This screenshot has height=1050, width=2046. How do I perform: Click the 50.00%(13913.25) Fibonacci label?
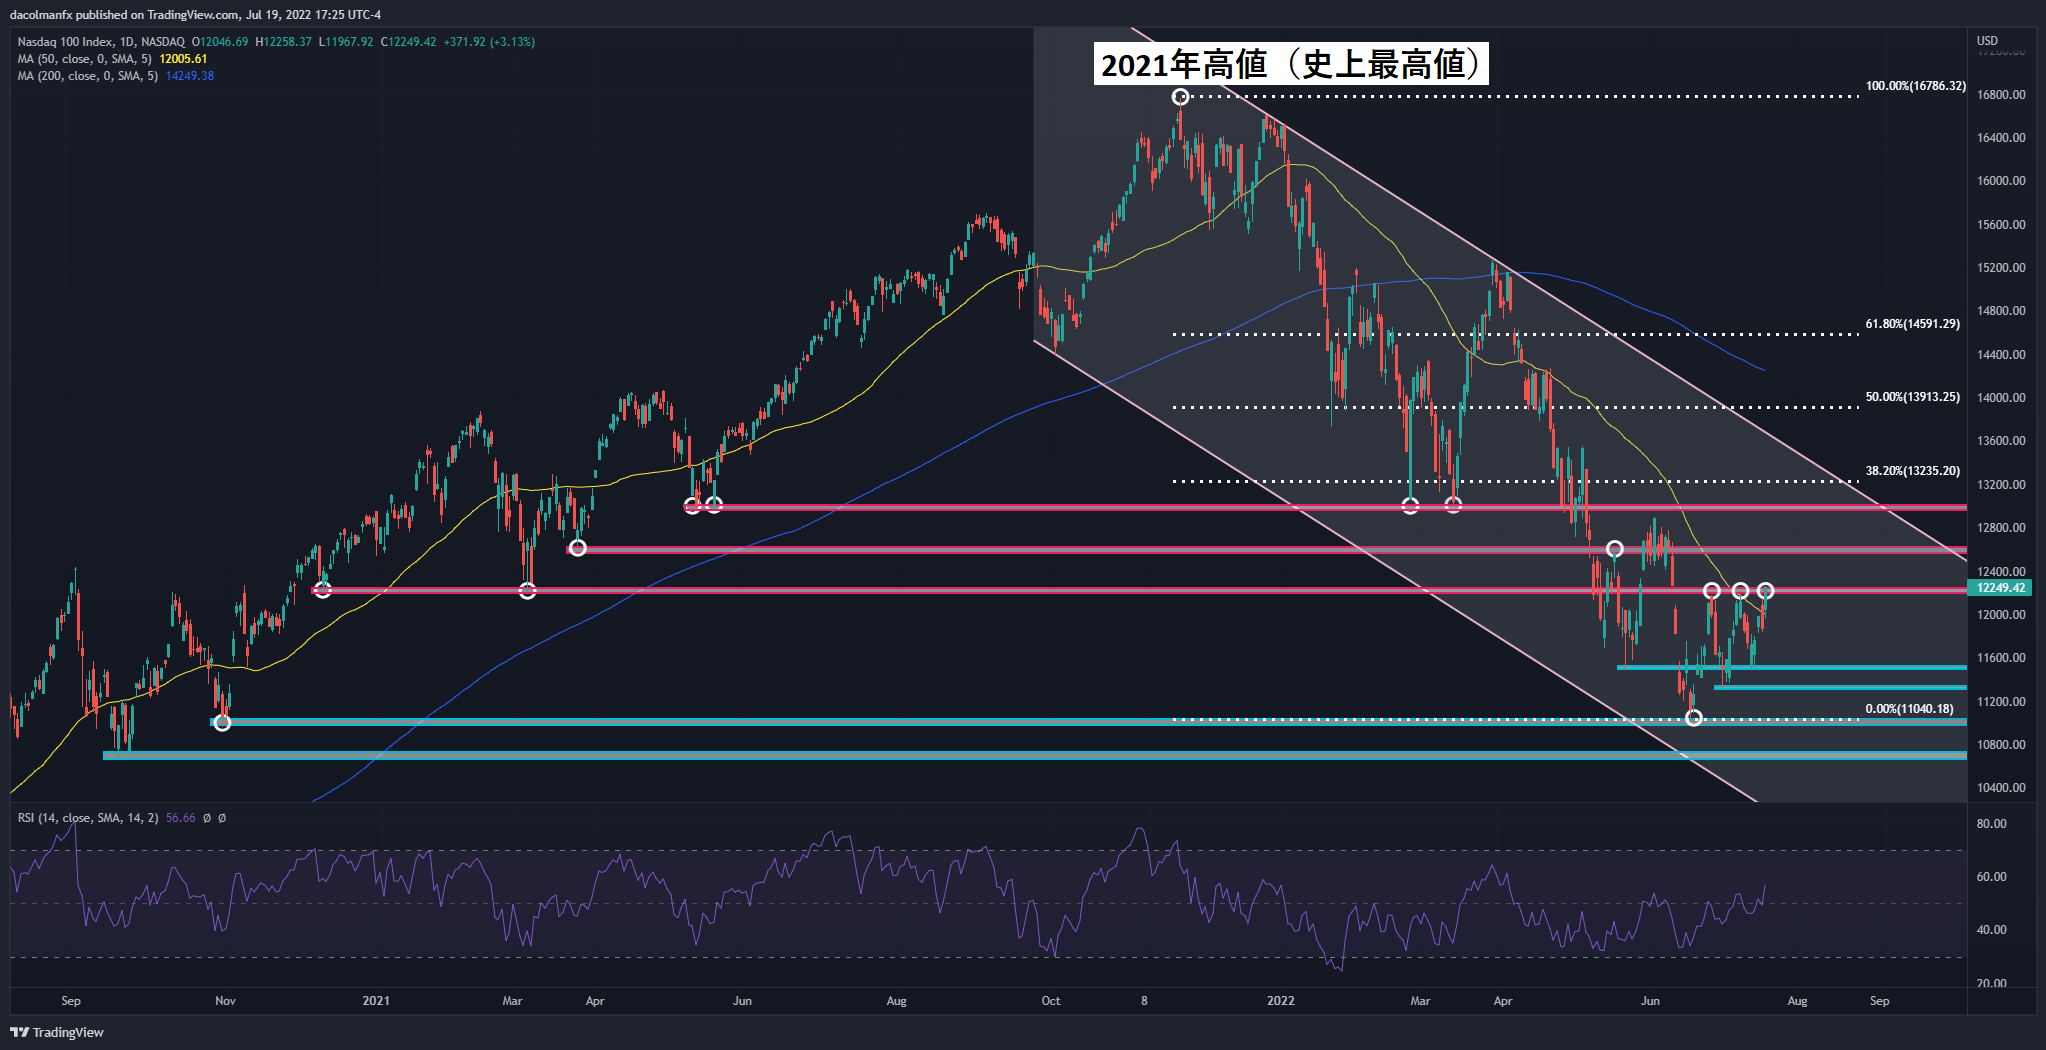pyautogui.click(x=1912, y=397)
